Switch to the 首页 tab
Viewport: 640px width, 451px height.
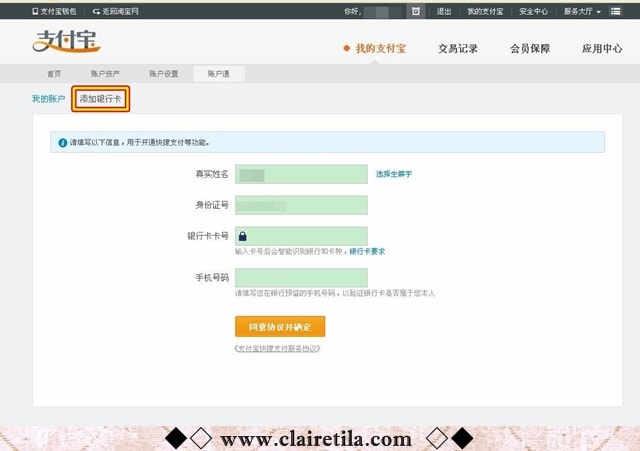tap(53, 74)
